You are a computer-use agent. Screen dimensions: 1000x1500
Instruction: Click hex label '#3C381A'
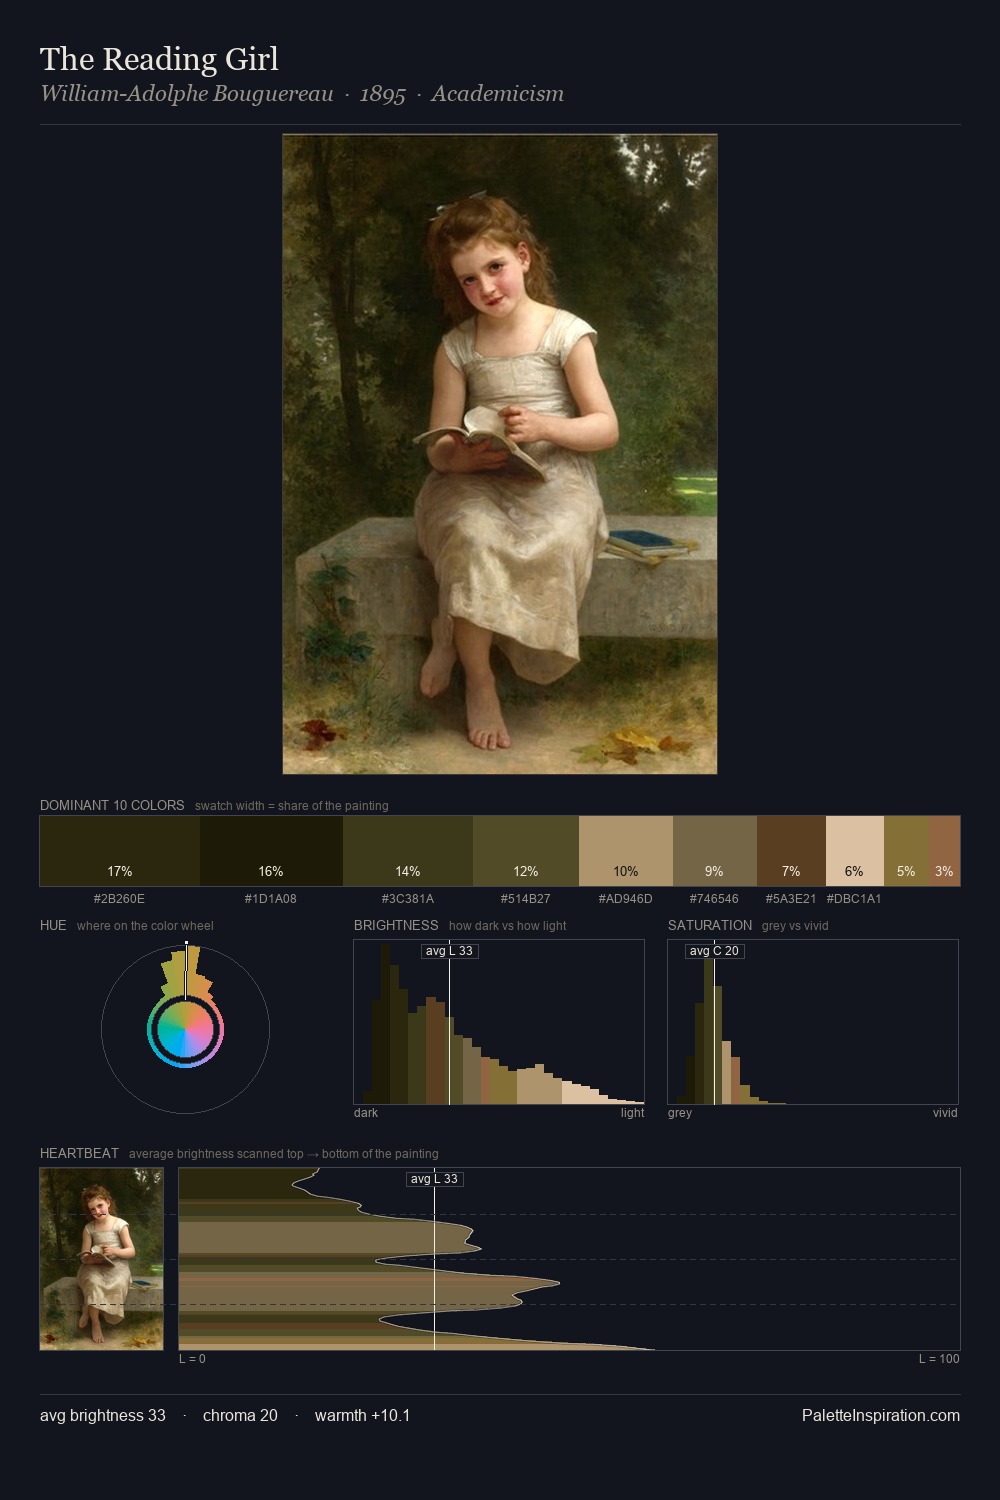[x=408, y=899]
